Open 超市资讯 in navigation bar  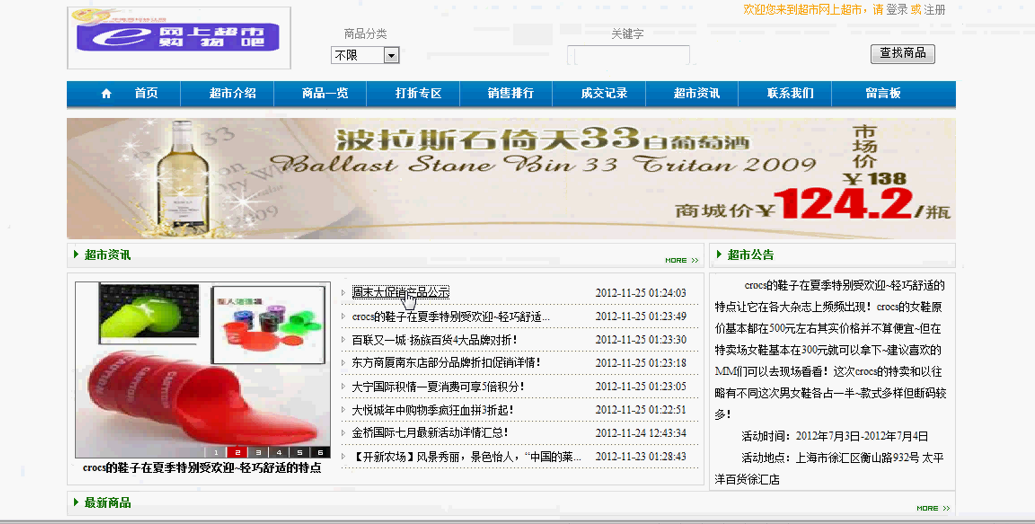point(696,94)
